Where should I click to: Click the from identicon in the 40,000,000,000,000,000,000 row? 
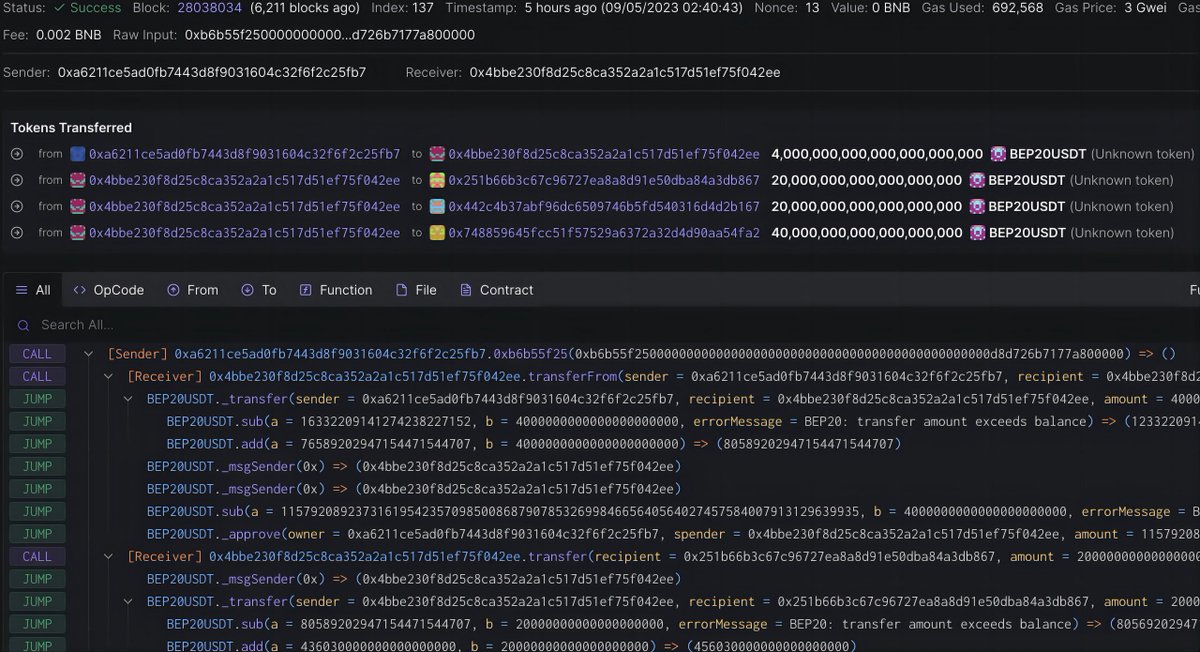click(78, 232)
